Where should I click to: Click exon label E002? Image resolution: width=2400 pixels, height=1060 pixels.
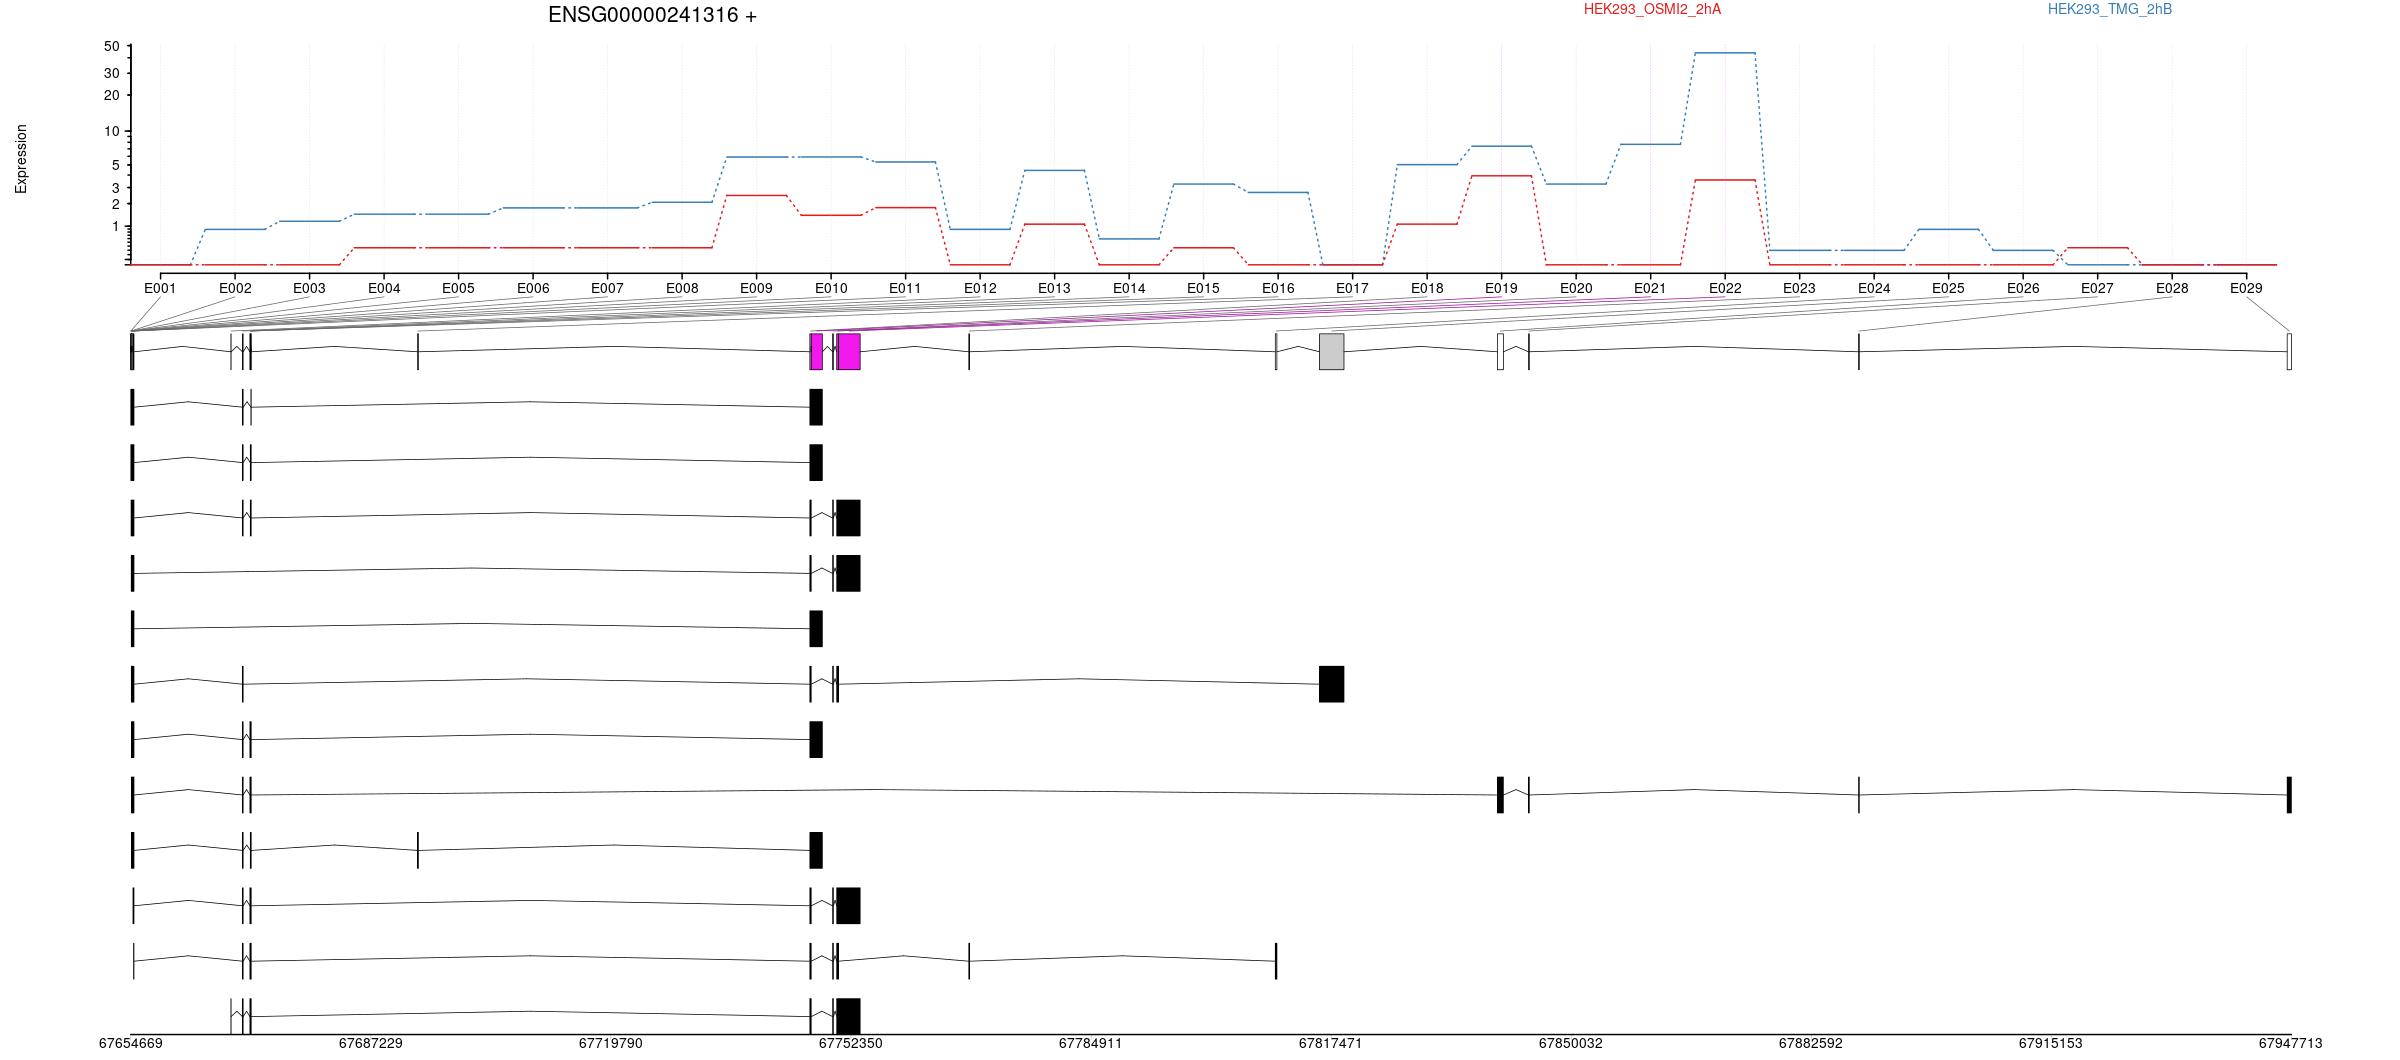coord(235,288)
